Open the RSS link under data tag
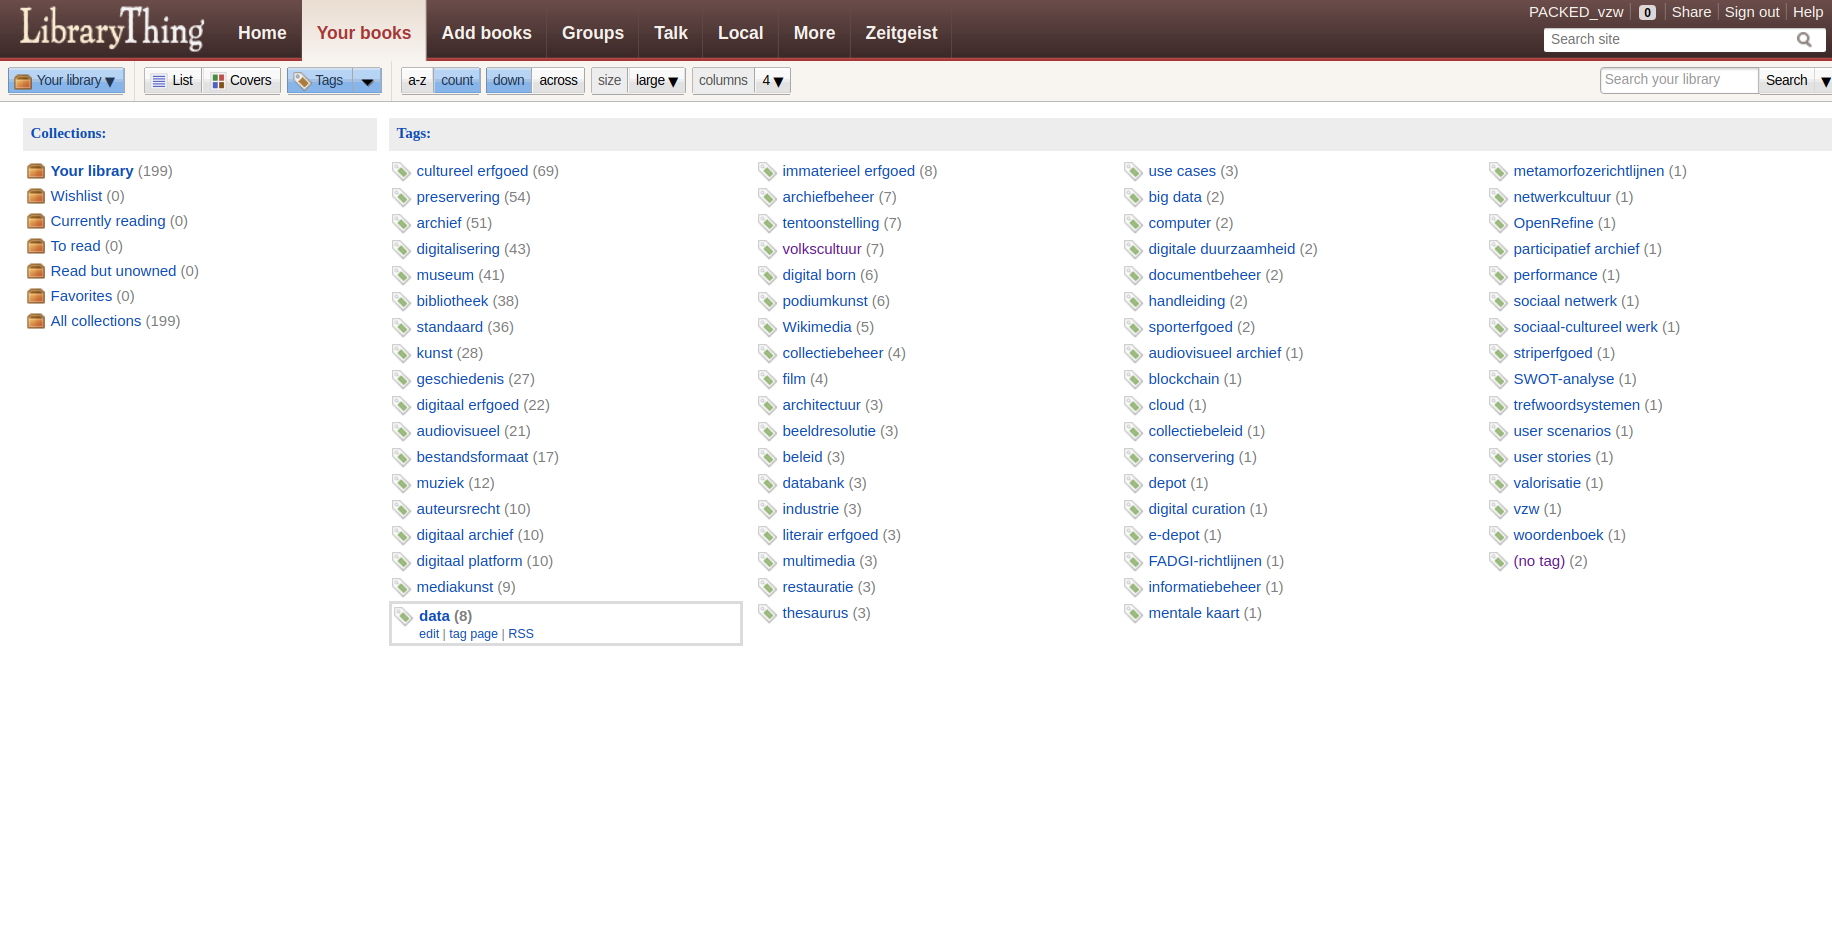The image size is (1832, 951). (x=520, y=634)
